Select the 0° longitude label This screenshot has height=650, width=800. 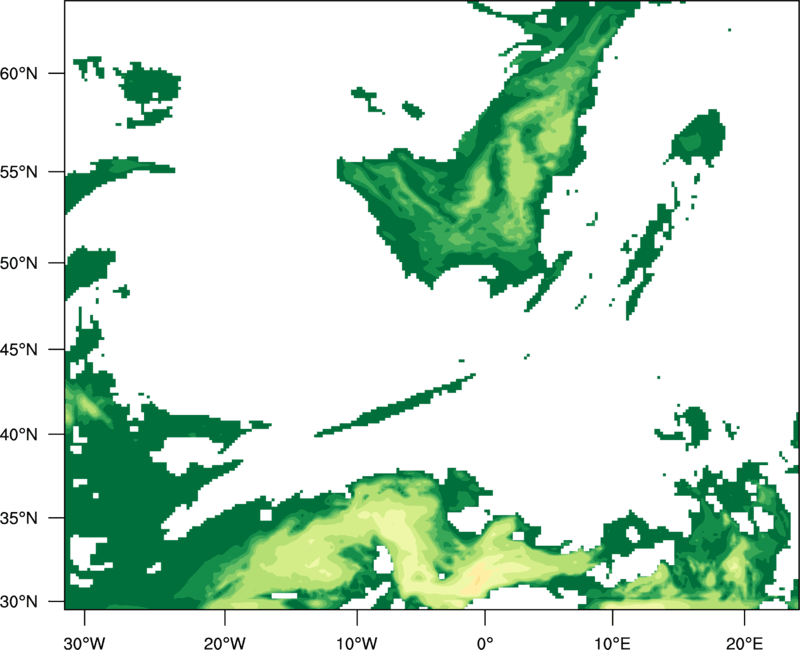(484, 642)
